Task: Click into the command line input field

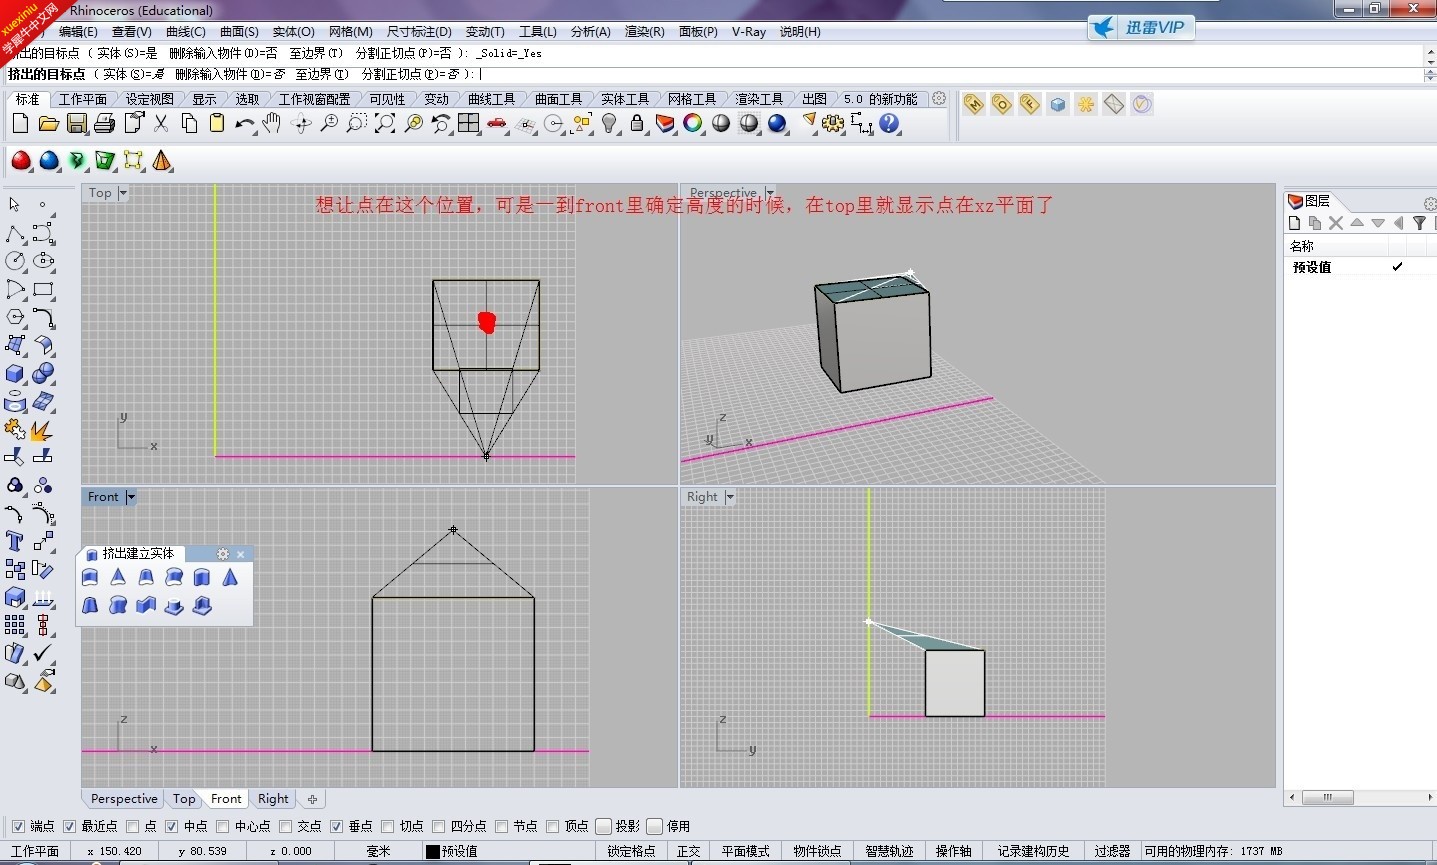Action: coord(715,74)
